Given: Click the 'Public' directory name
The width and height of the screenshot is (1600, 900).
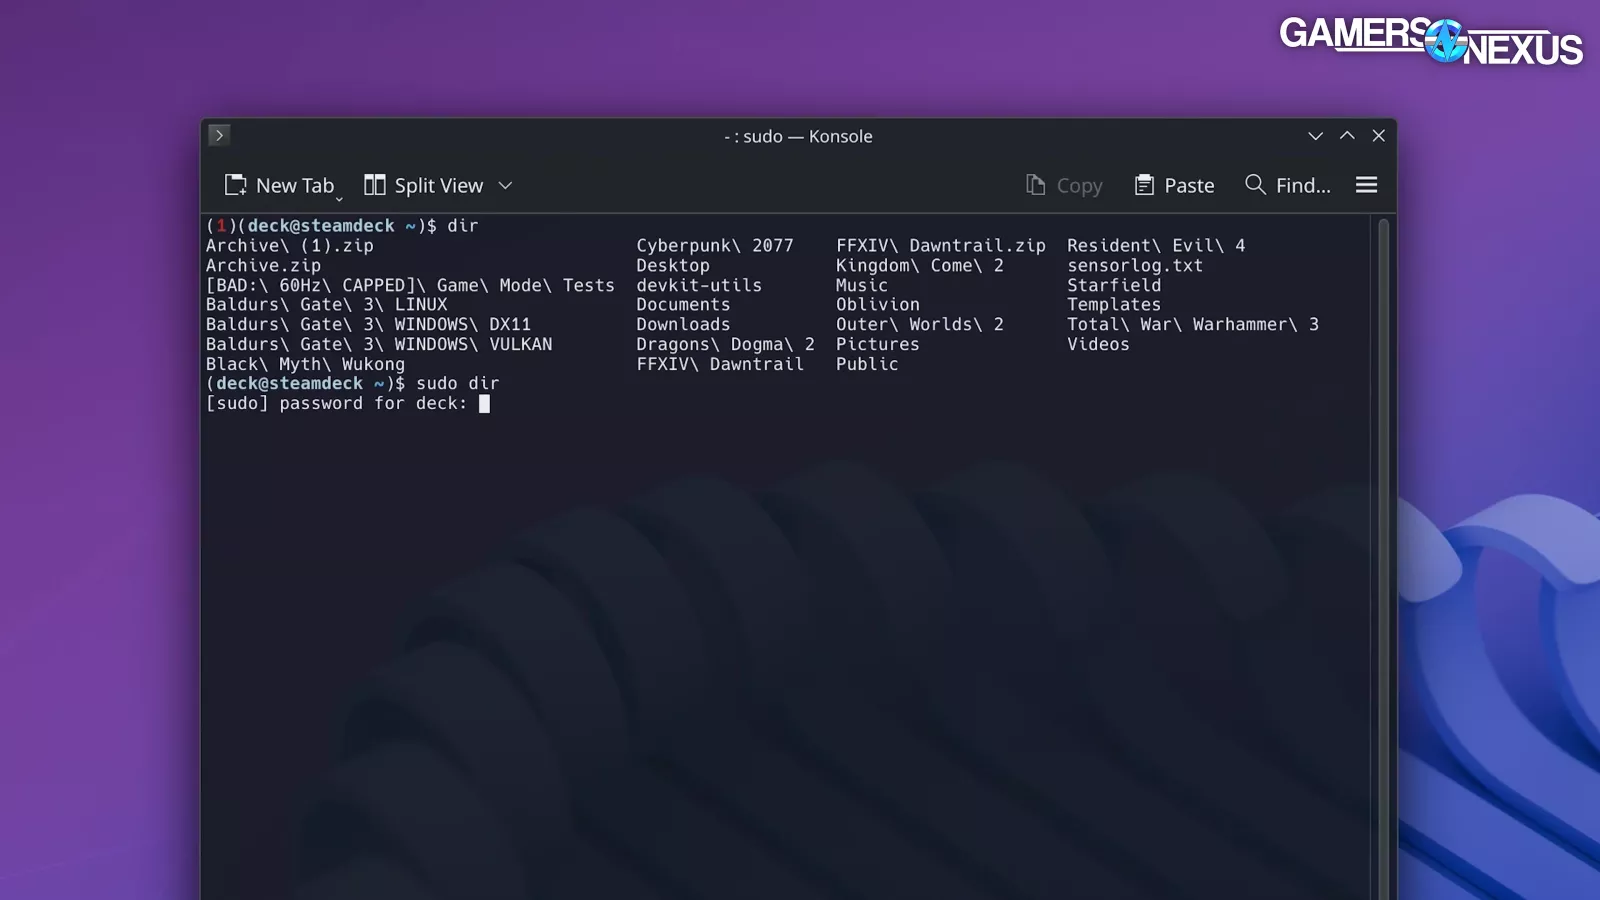Looking at the screenshot, I should click(x=867, y=365).
